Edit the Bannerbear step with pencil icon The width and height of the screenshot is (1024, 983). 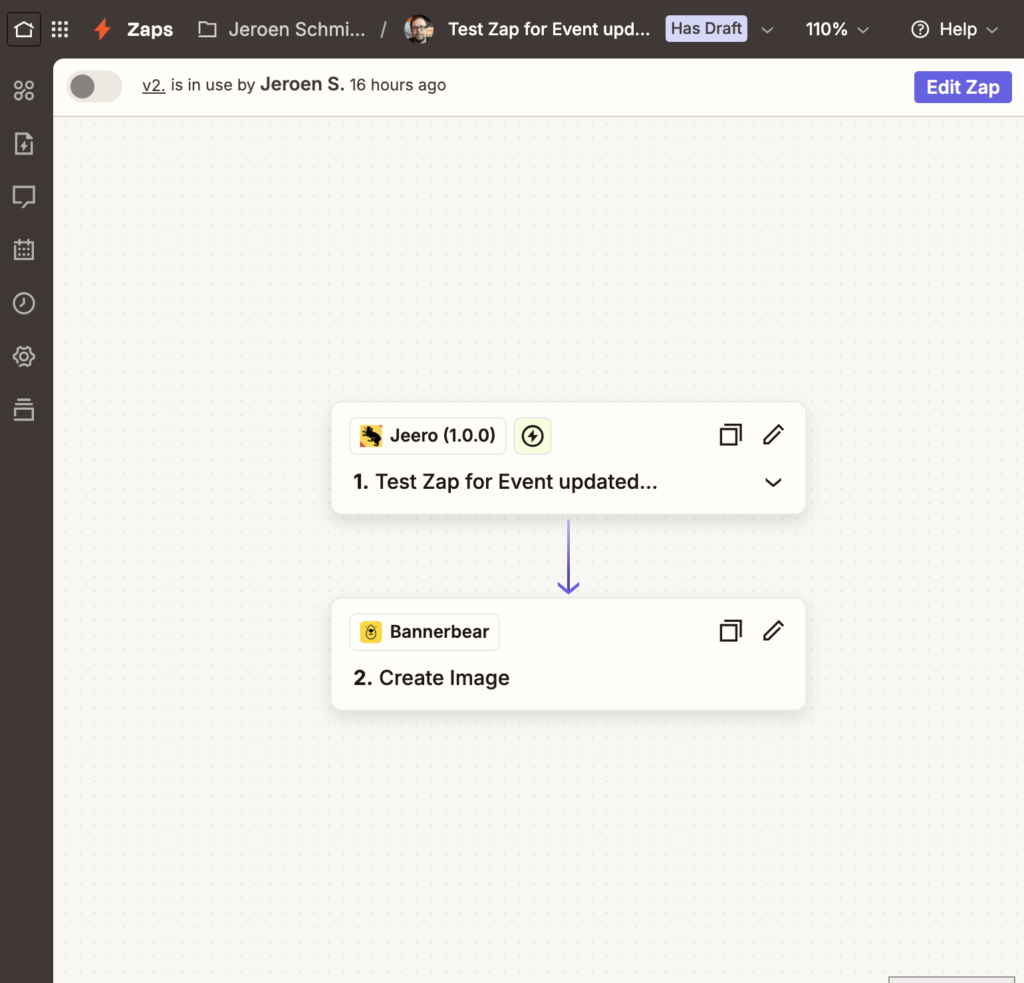(x=773, y=631)
